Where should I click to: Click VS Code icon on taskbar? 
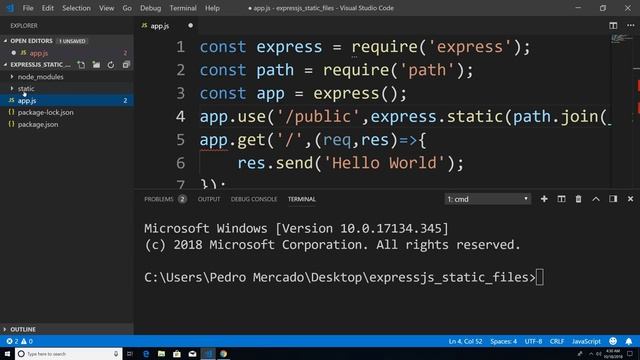tap(208, 353)
